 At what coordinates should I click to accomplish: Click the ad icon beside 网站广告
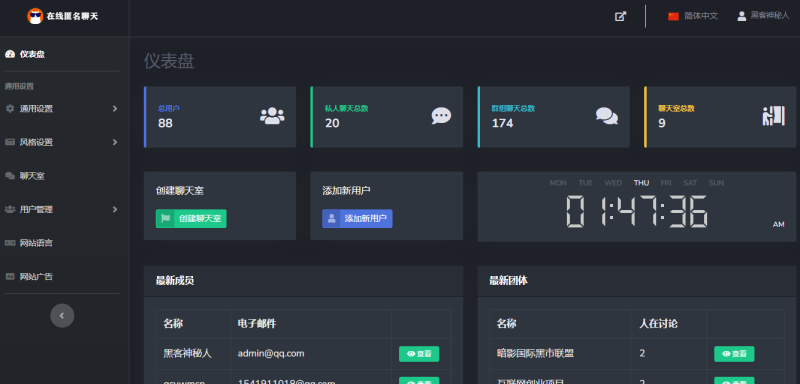tap(10, 277)
